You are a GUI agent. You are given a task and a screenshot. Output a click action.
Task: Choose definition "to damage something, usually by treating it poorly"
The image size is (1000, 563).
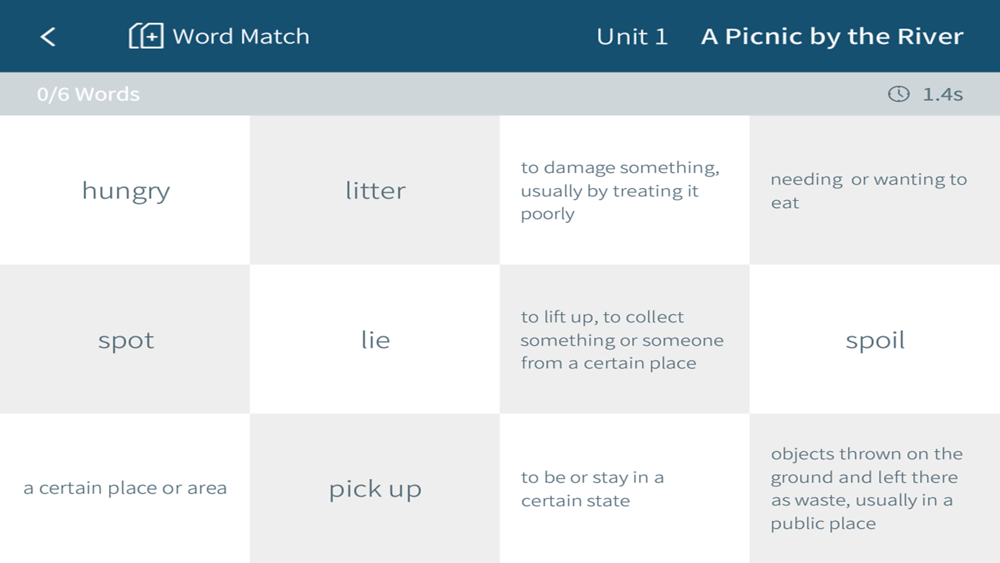point(625,190)
